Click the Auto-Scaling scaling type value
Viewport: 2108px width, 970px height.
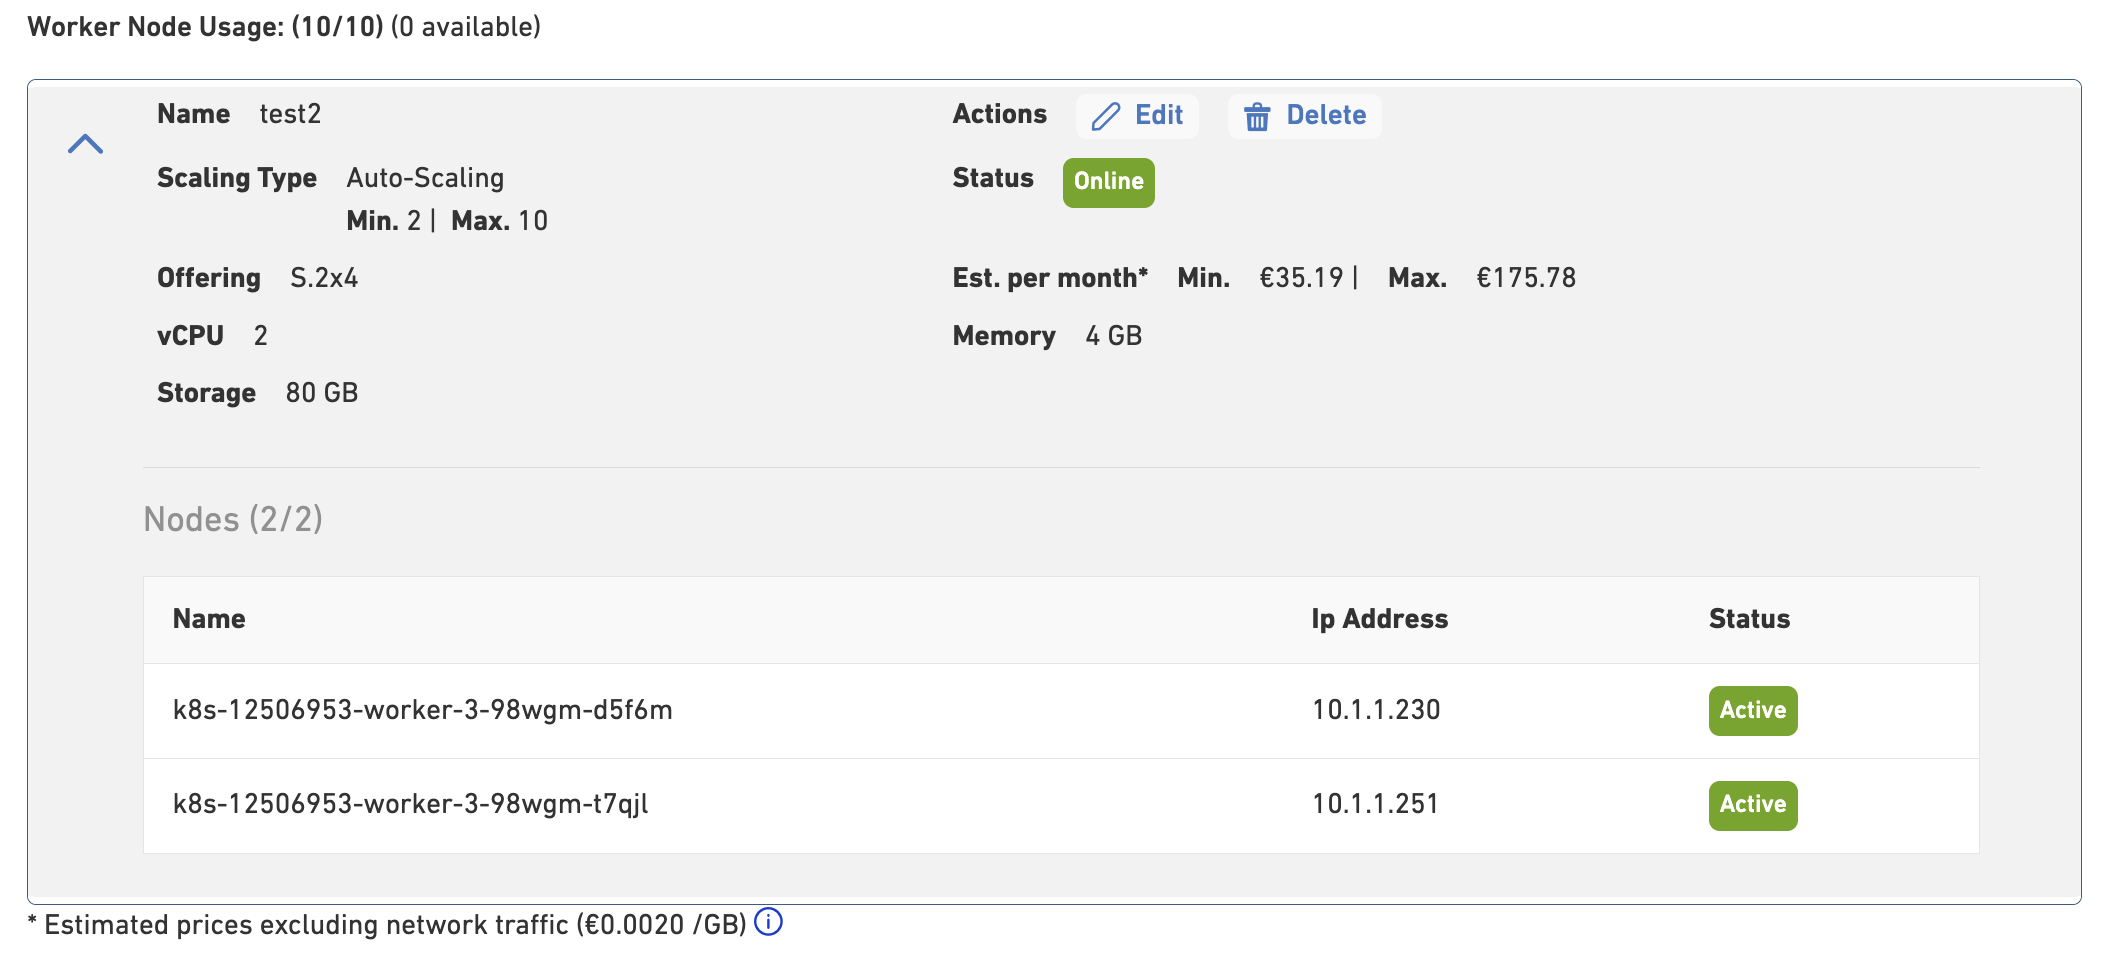[x=425, y=178]
